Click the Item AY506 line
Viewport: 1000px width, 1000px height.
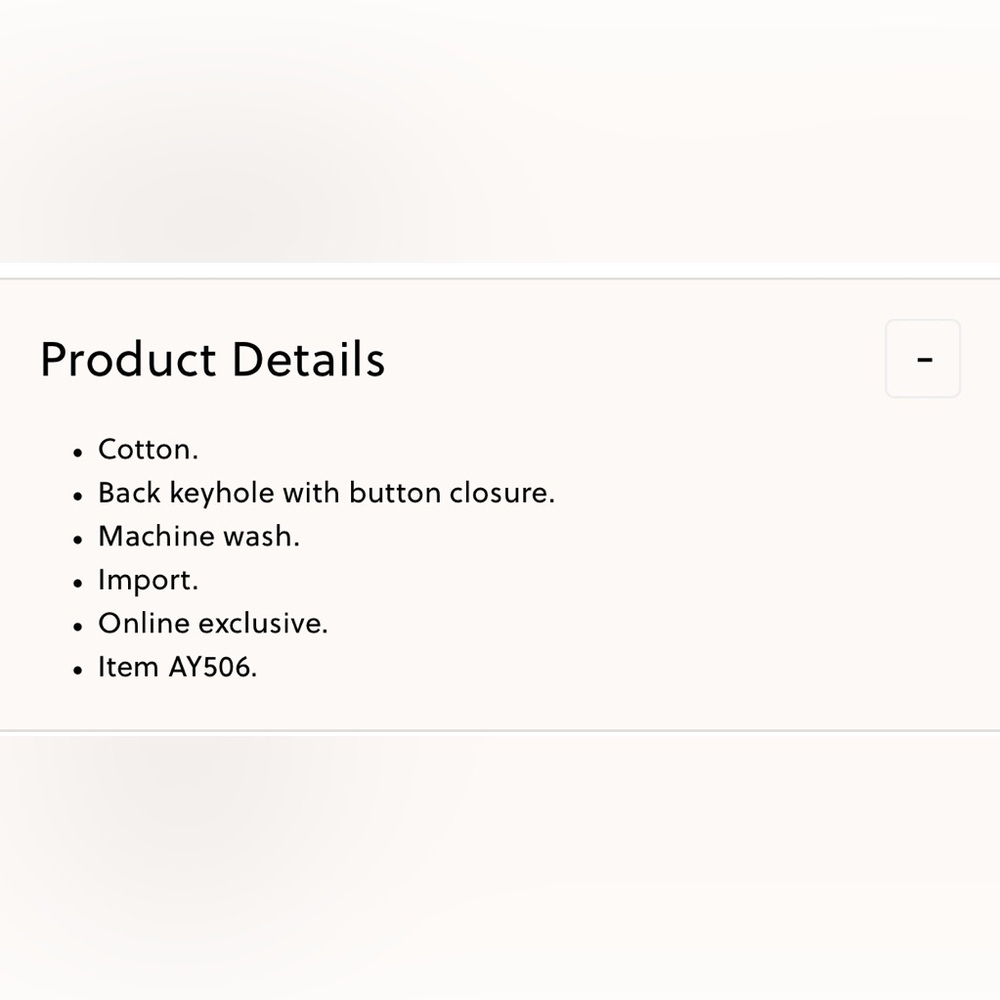point(177,667)
